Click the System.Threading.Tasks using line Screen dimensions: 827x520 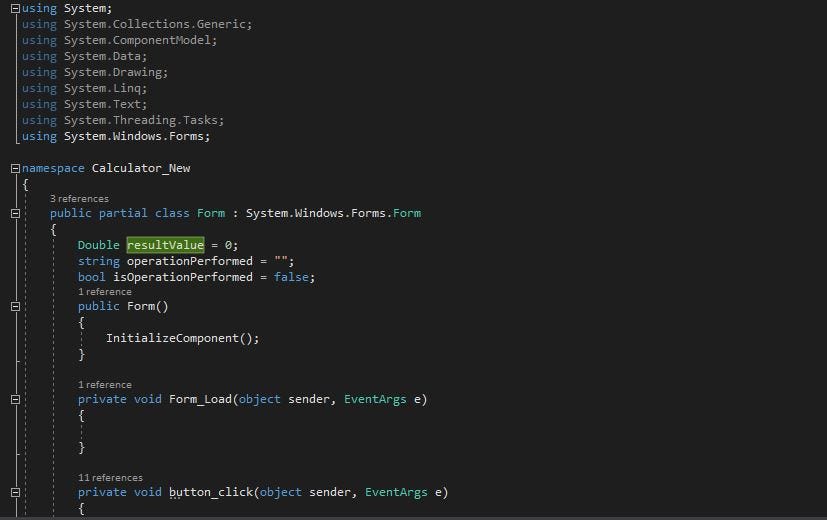pos(123,120)
